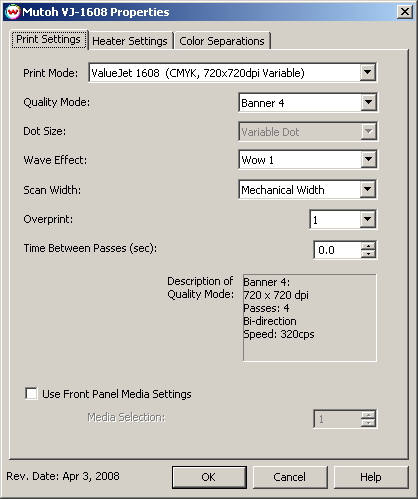Image resolution: width=418 pixels, height=499 pixels.
Task: Close the Mutoh VJ-1608 Properties dialog
Action: coord(405,12)
